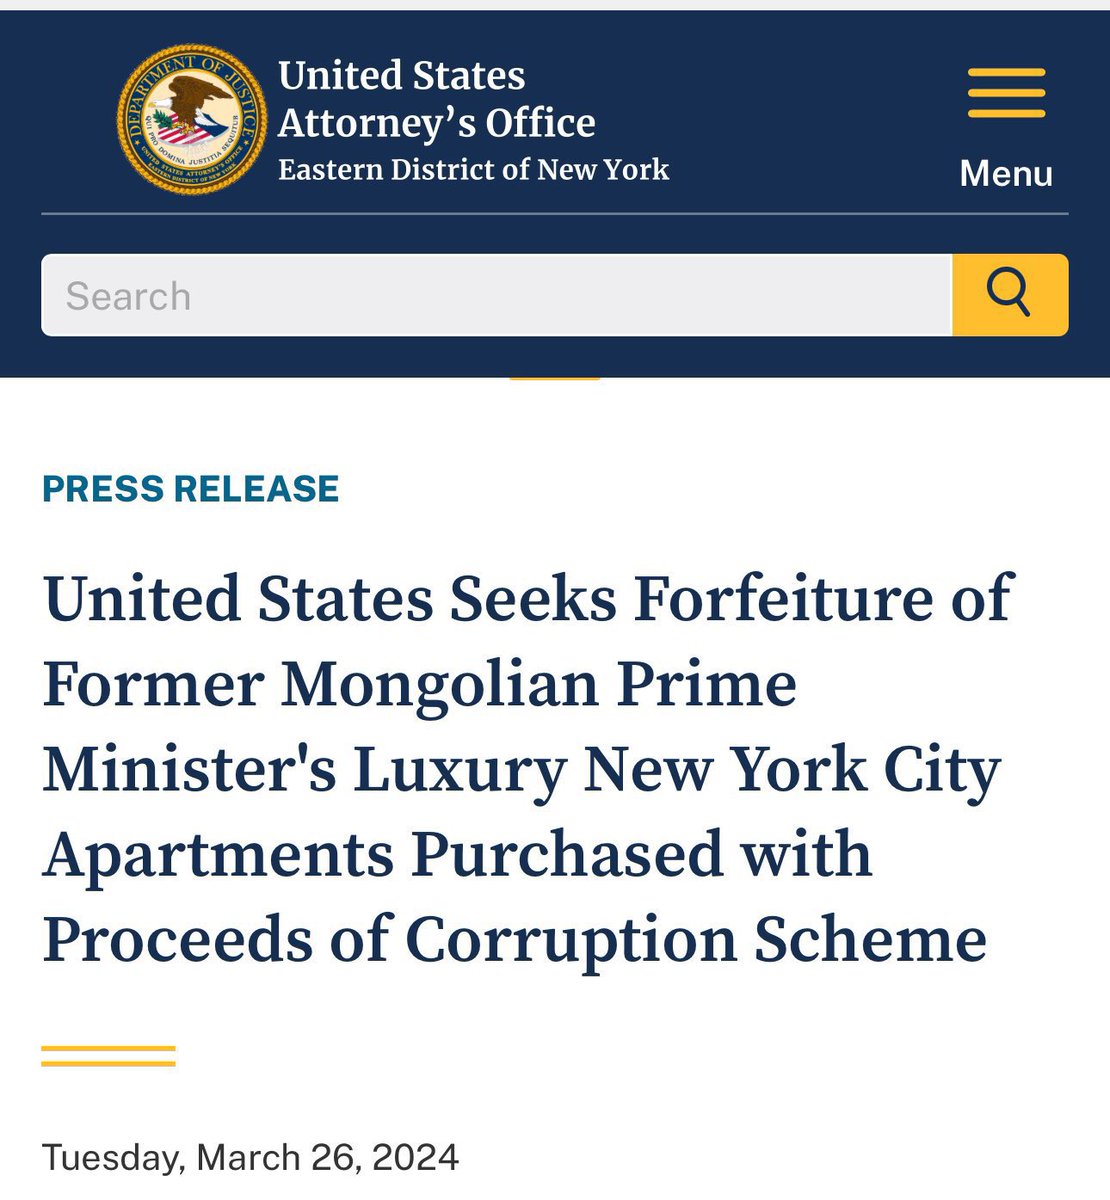This screenshot has height=1200, width=1110.
Task: Click the yellow magnifying glass search button
Action: 1010,295
